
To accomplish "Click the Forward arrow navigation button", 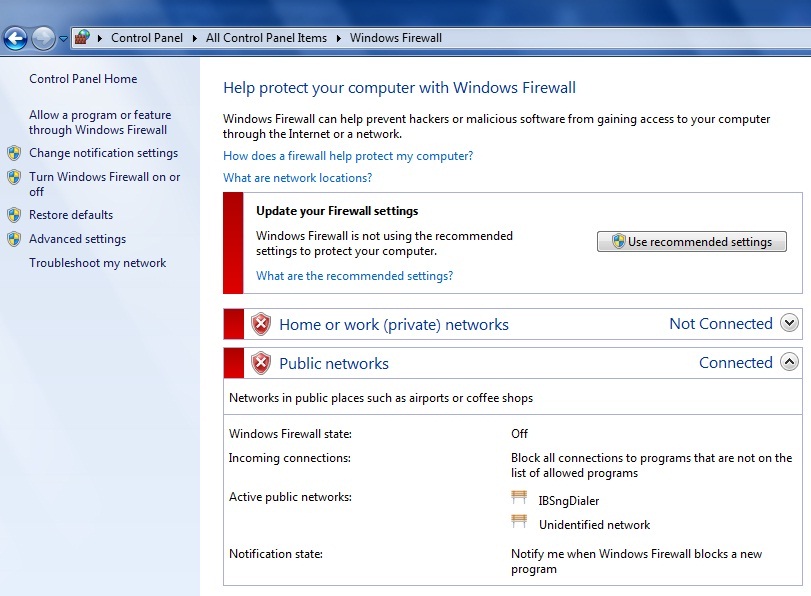I will (43, 38).
